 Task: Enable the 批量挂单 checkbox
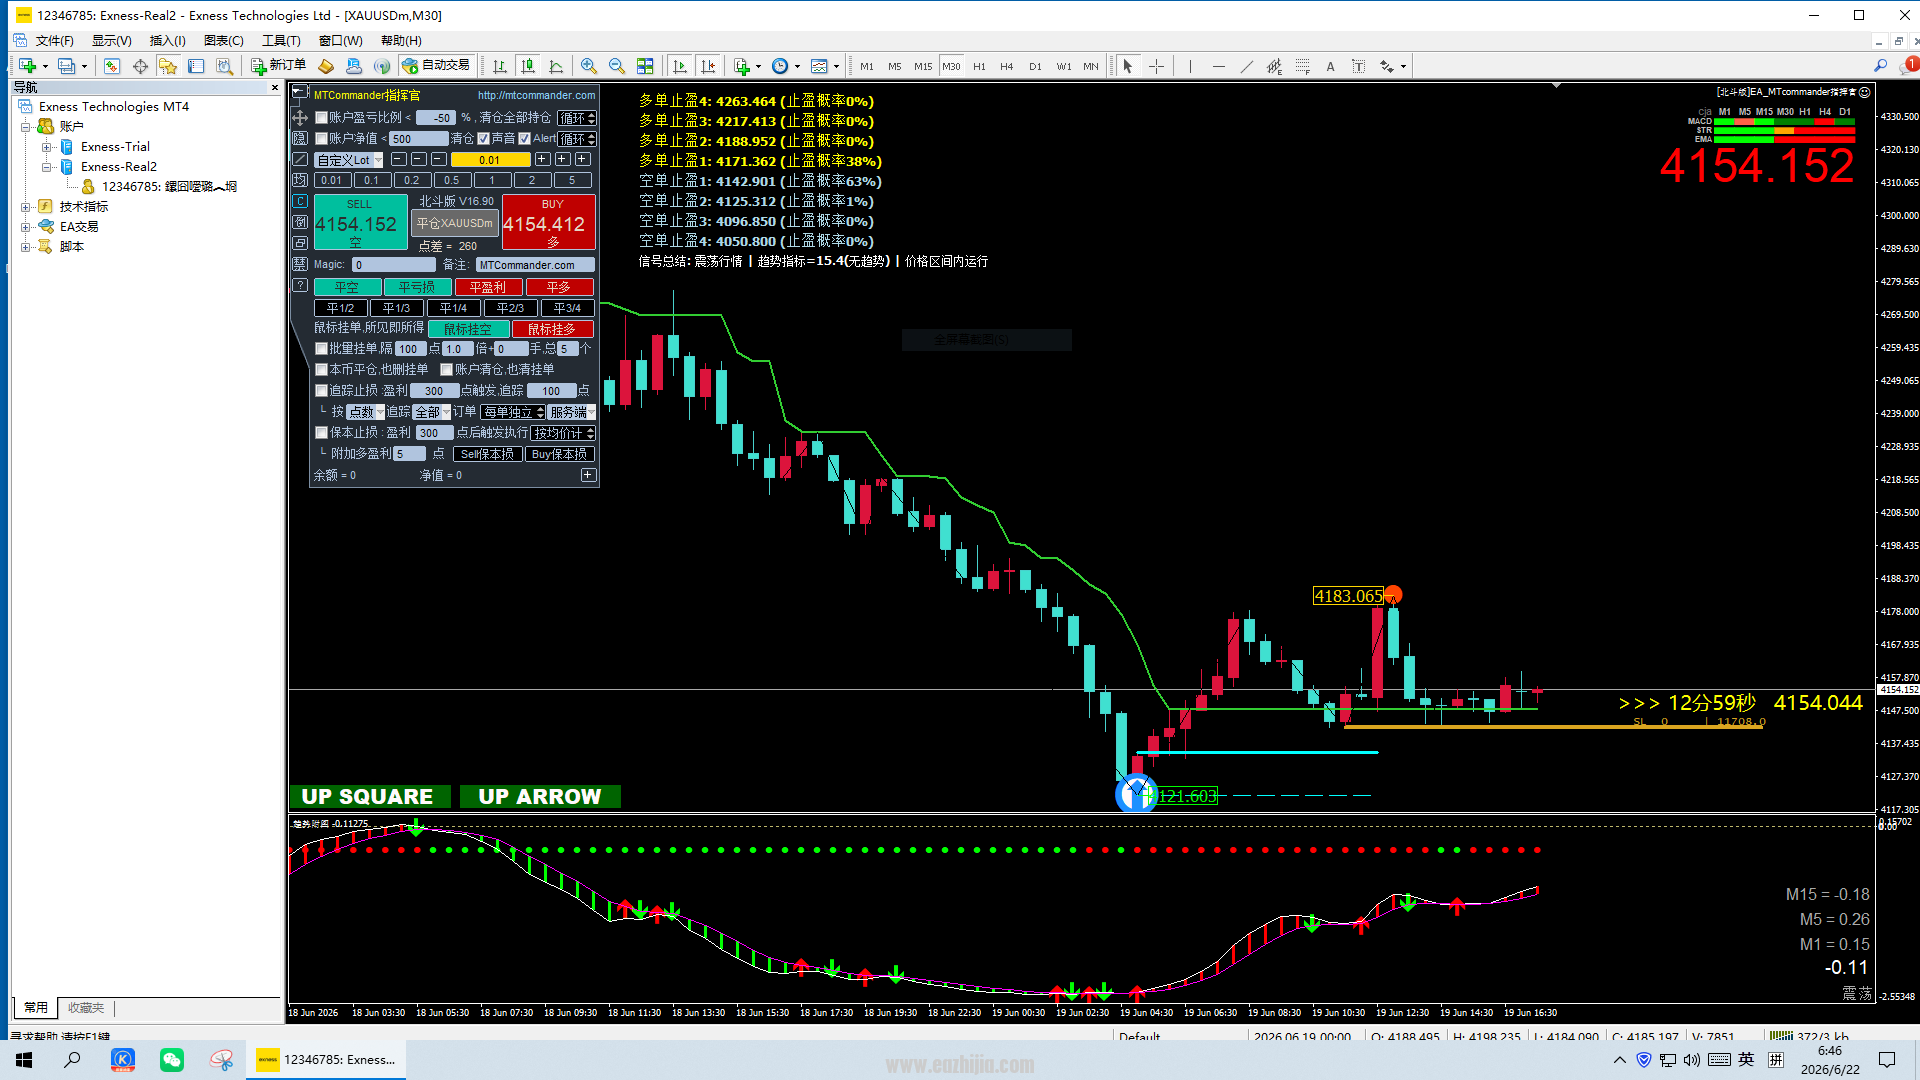(322, 349)
